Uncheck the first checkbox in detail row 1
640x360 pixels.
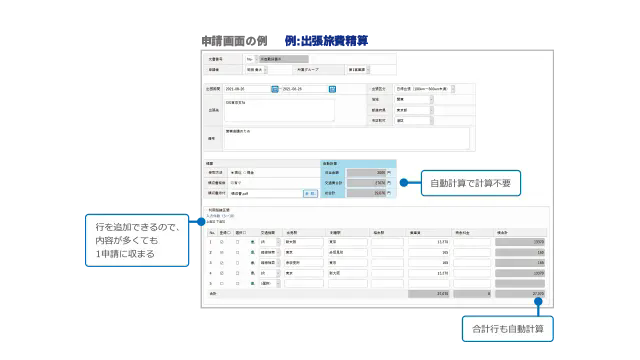222,242
